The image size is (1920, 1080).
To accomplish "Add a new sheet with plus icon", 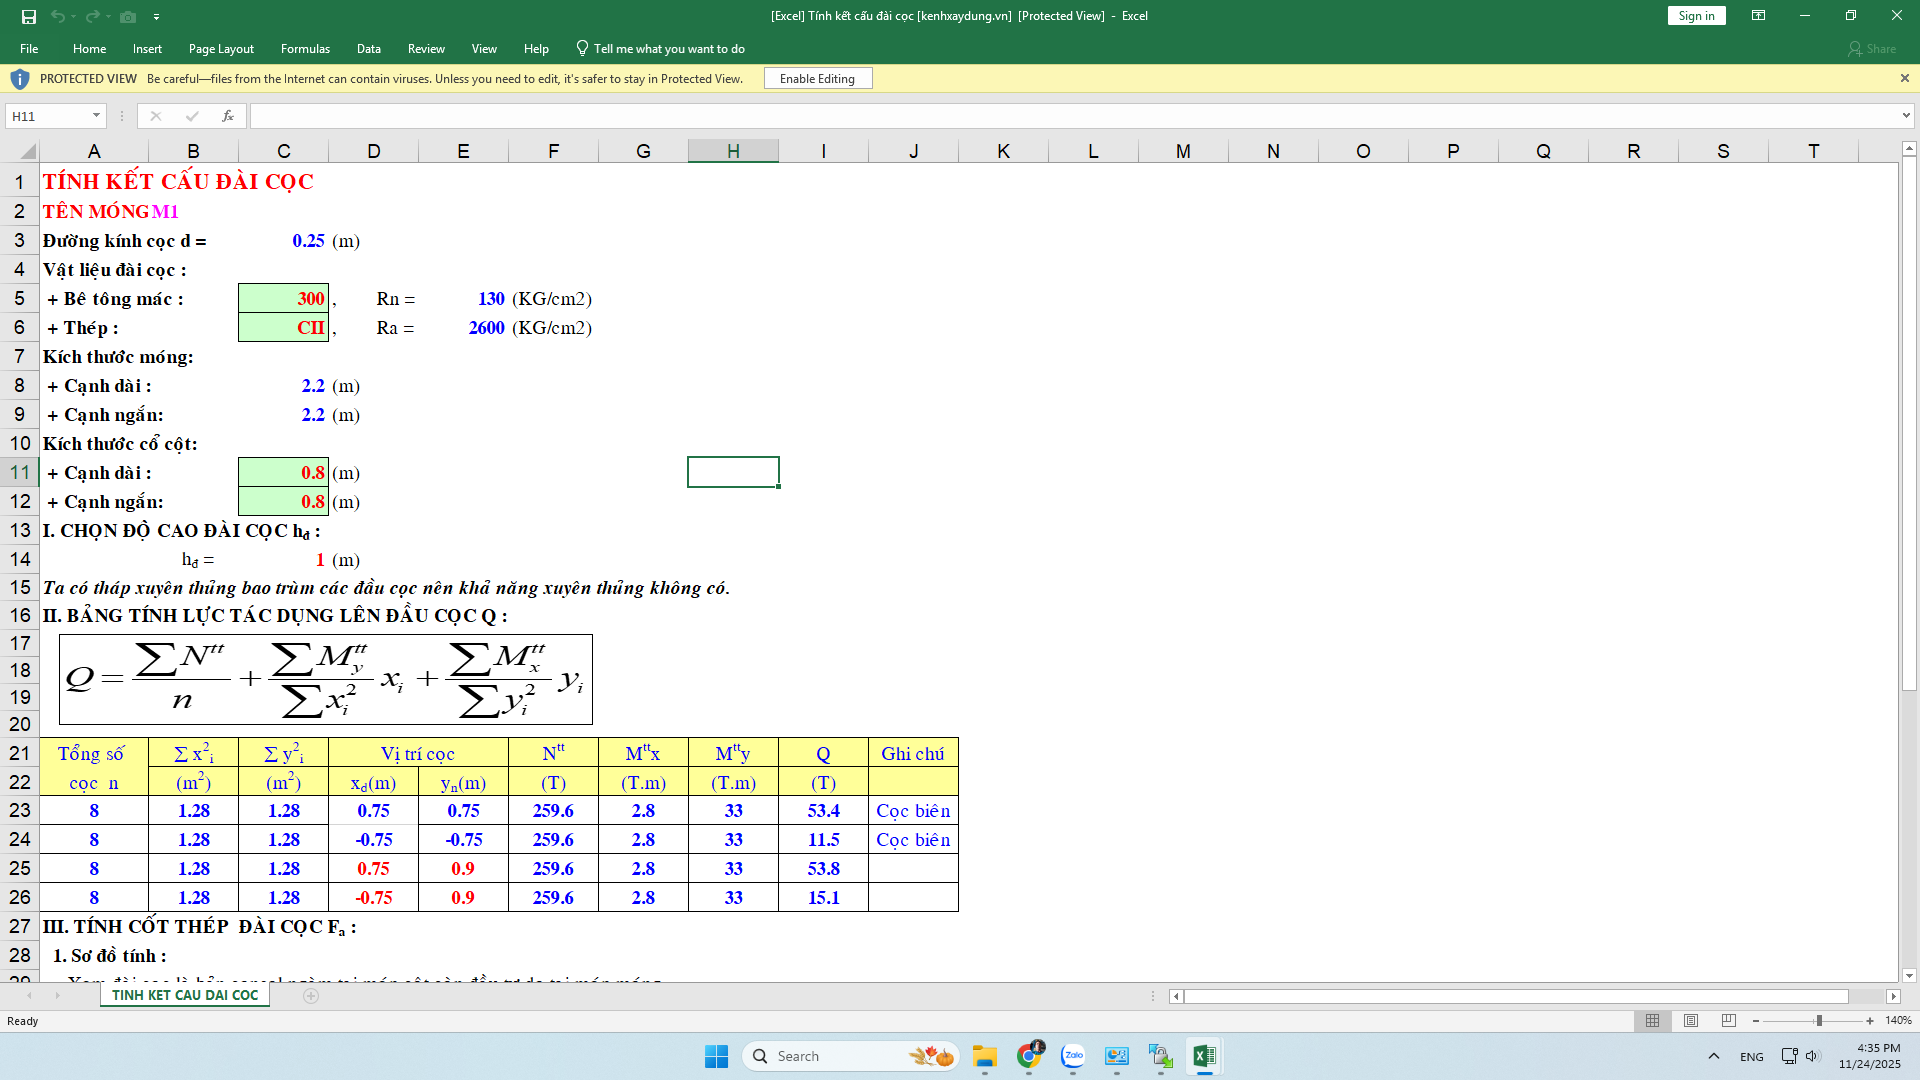I will tap(311, 996).
